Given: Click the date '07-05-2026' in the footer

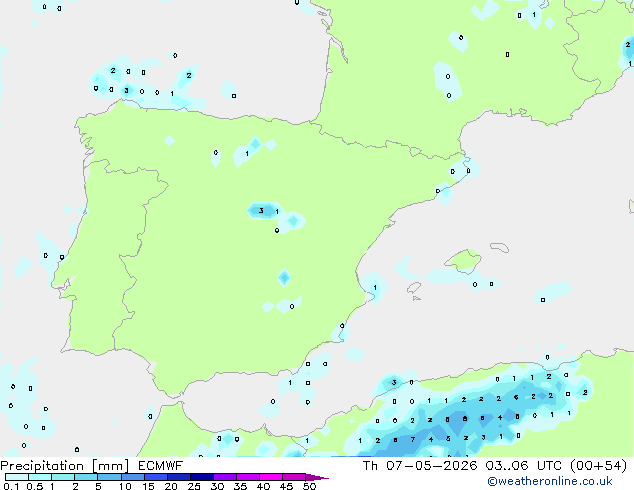Looking at the screenshot, I should [x=431, y=466].
